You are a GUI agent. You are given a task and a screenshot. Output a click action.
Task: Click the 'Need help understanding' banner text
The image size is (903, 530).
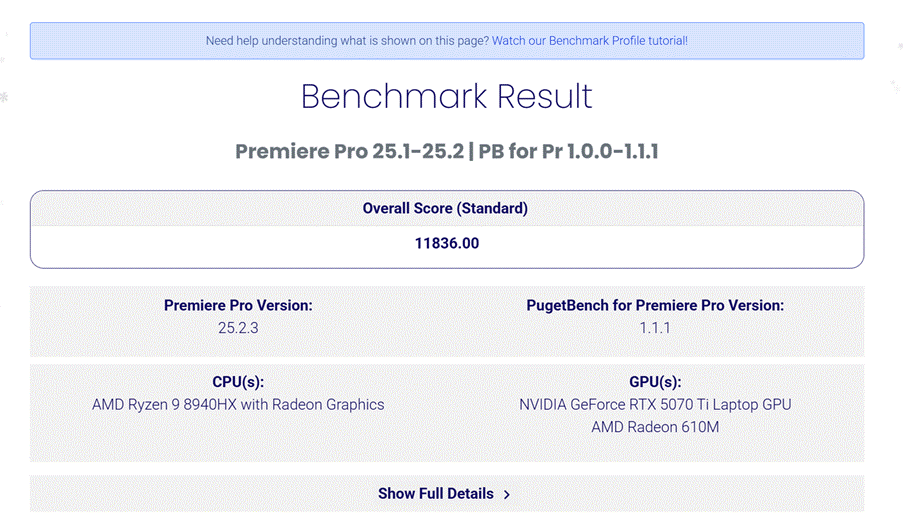(347, 41)
